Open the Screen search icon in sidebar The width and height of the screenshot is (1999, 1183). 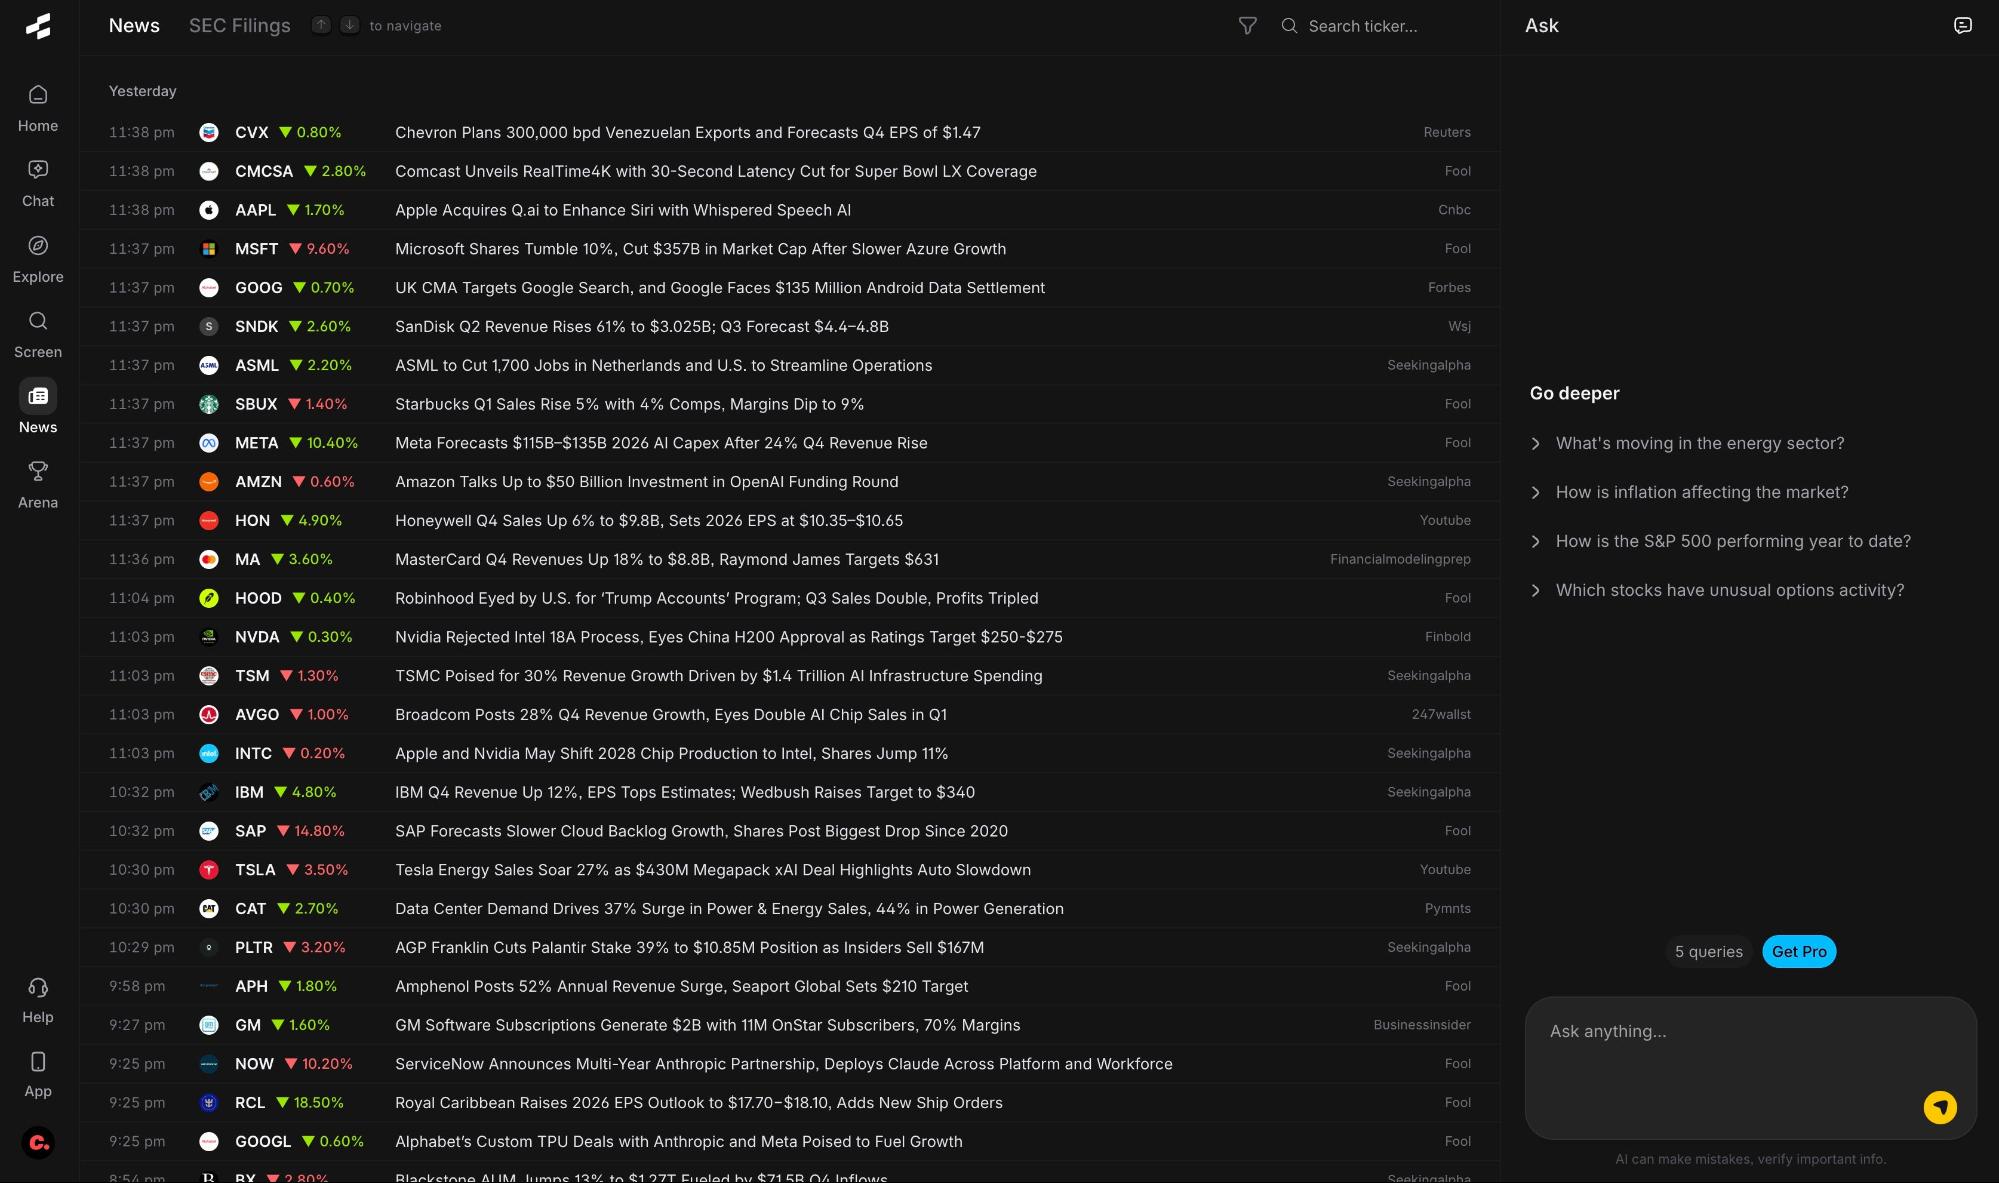pos(38,322)
